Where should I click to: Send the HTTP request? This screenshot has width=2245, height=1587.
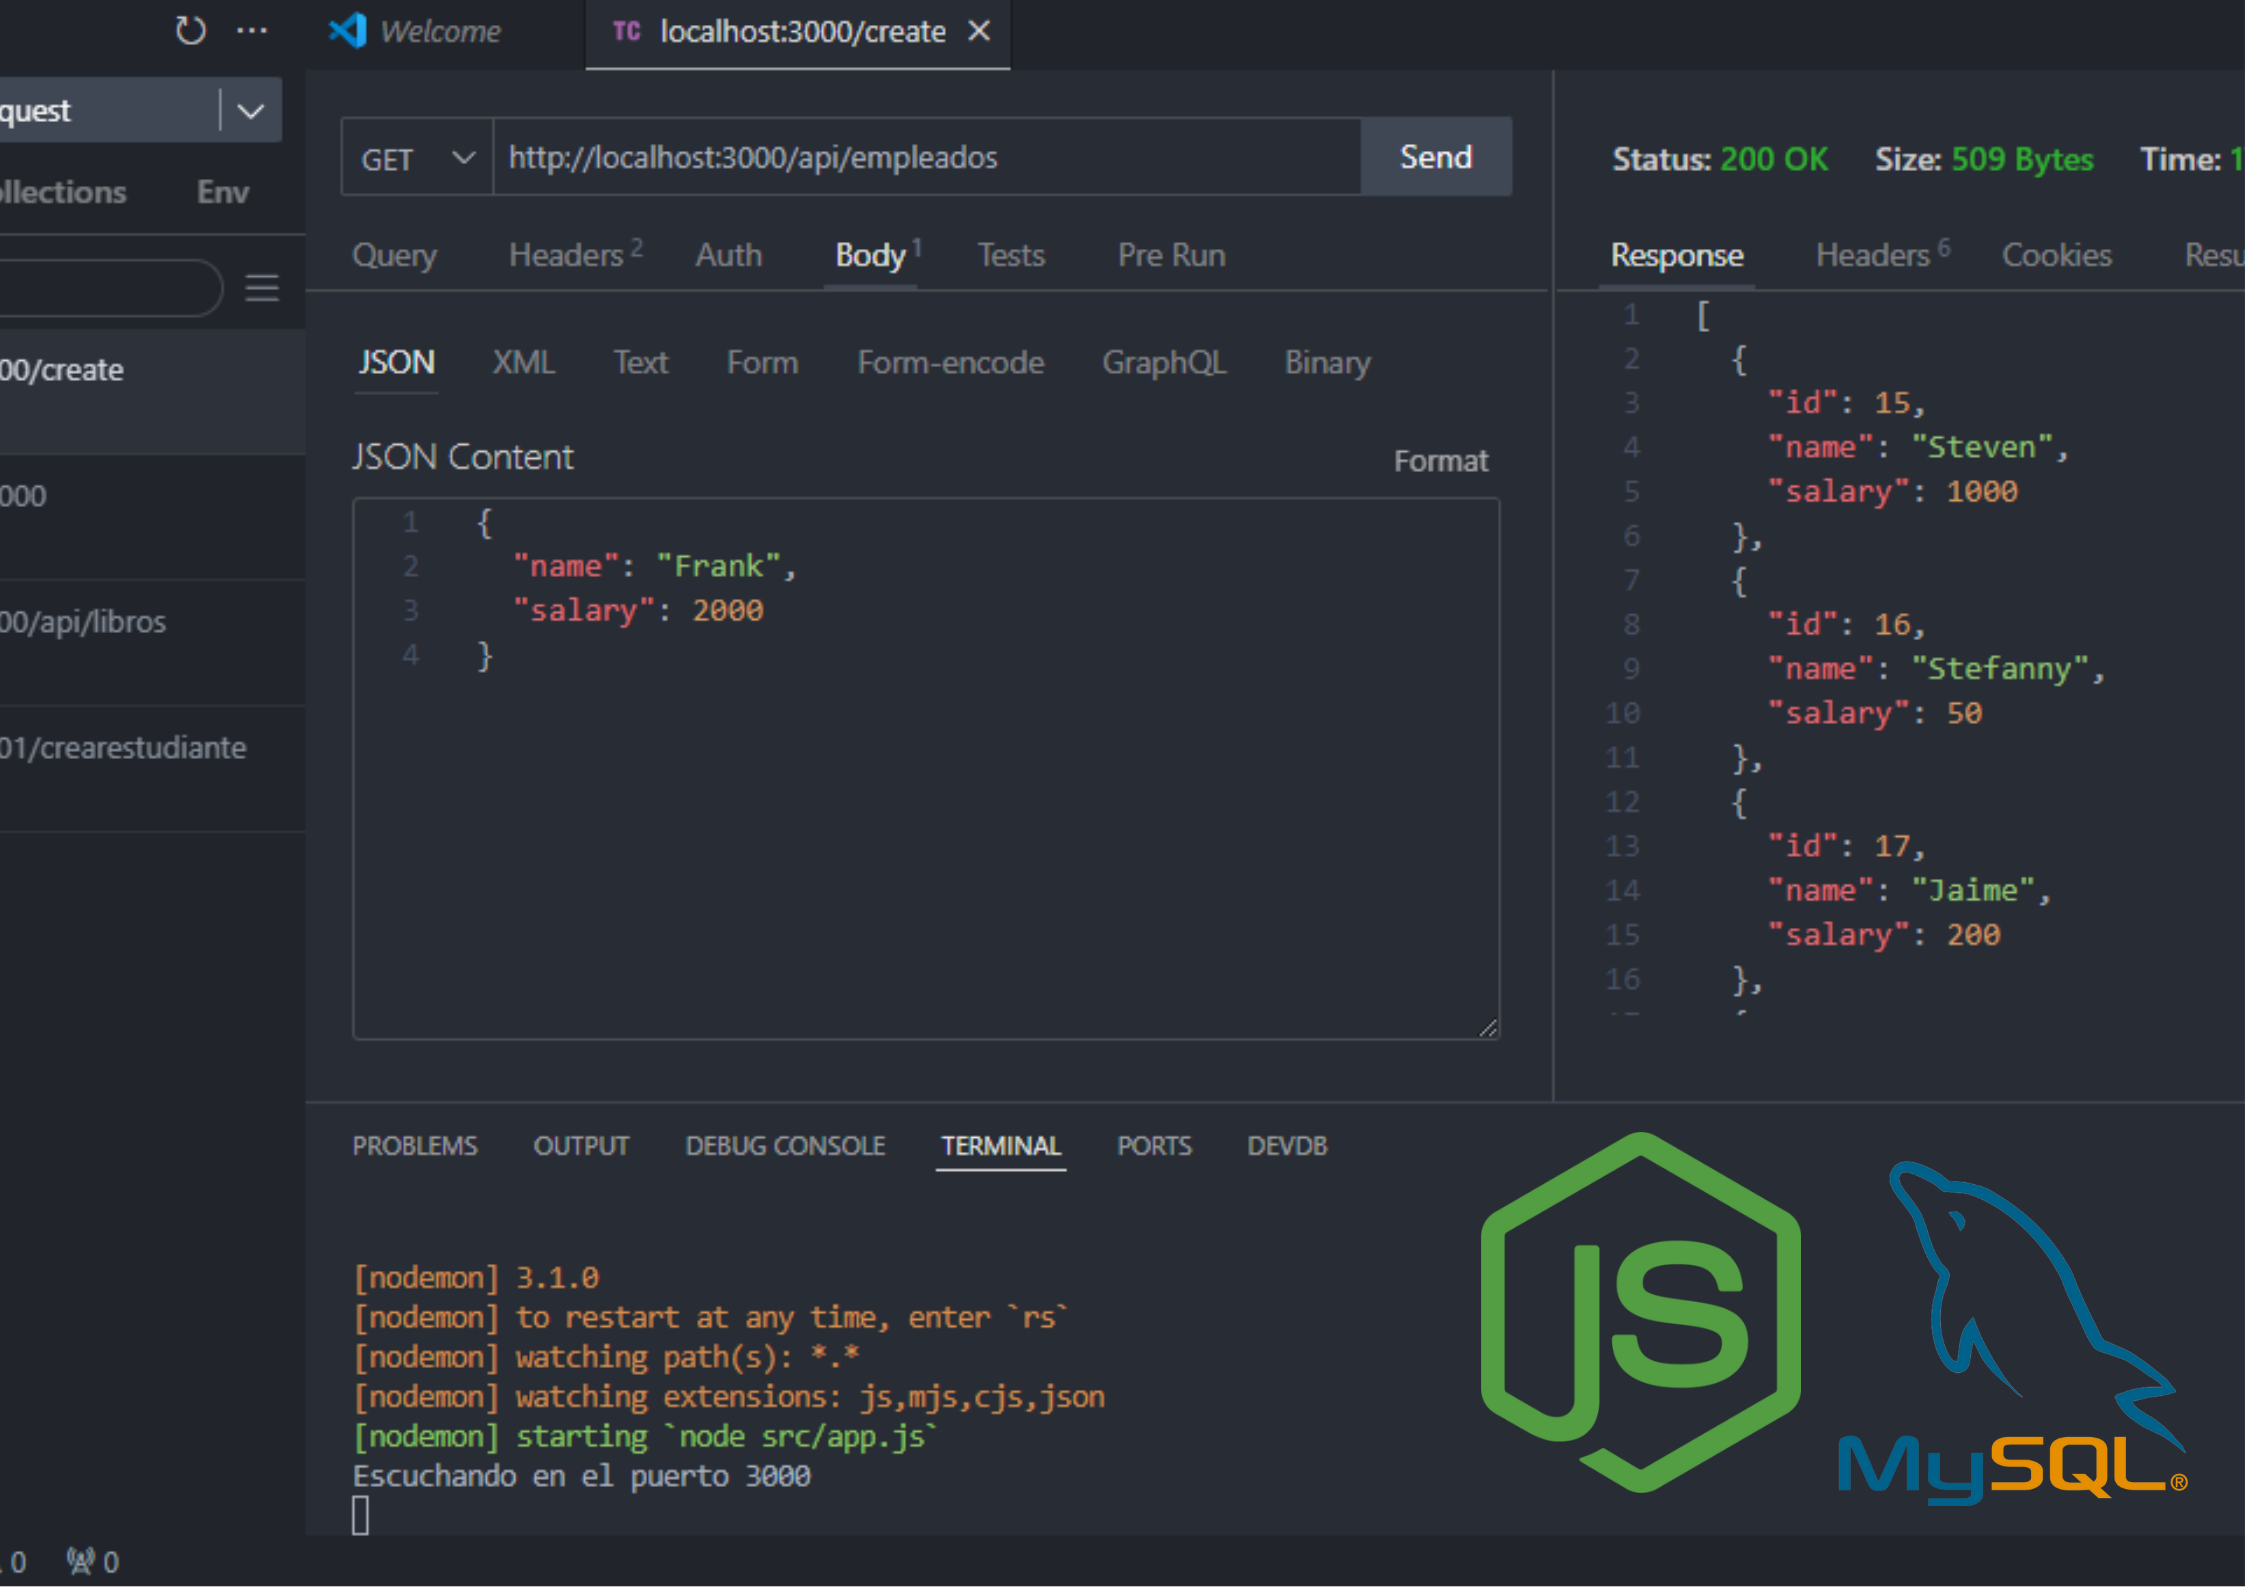(x=1436, y=157)
